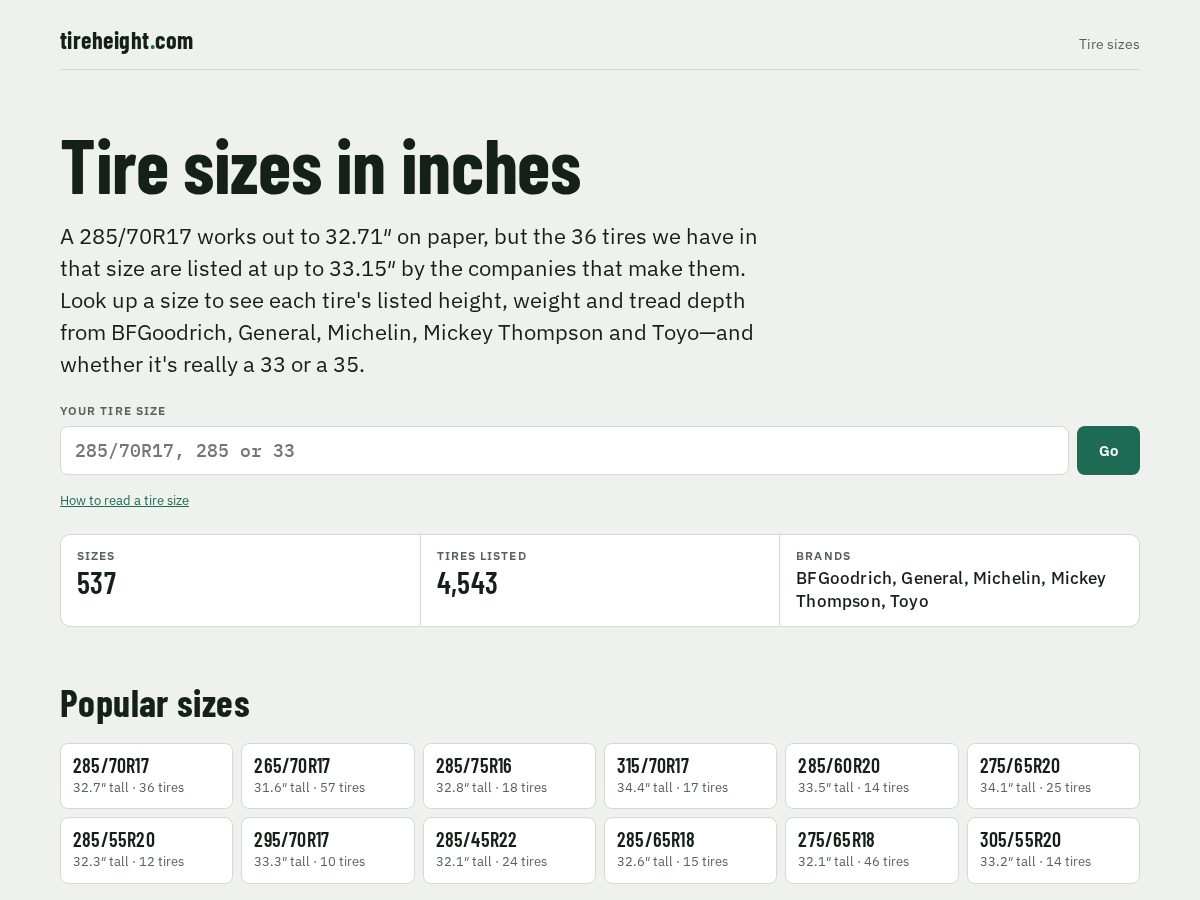Open the Tire sizes nav link

pyautogui.click(x=1109, y=44)
